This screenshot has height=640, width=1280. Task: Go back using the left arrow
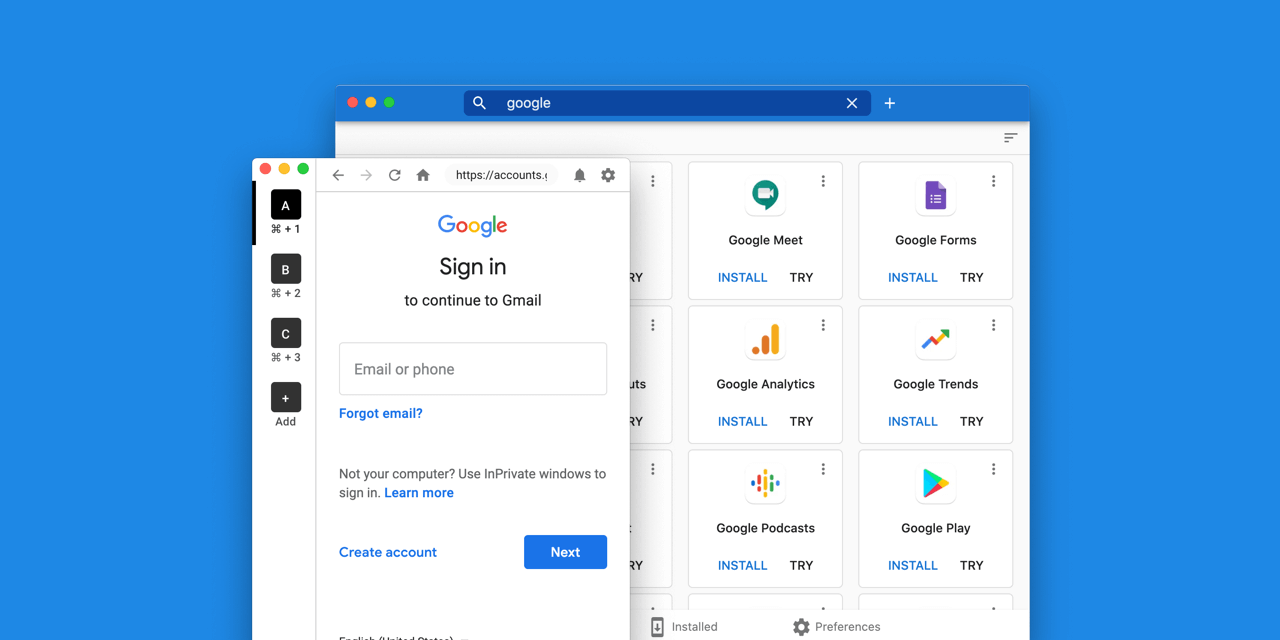(x=338, y=175)
